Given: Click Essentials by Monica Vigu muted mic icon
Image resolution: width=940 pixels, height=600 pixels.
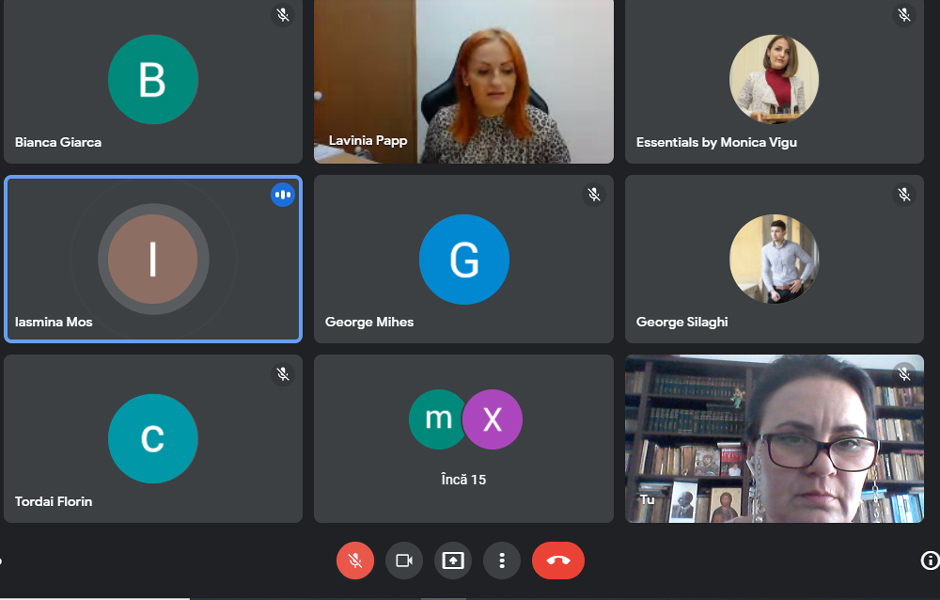Looking at the screenshot, I should pos(904,14).
